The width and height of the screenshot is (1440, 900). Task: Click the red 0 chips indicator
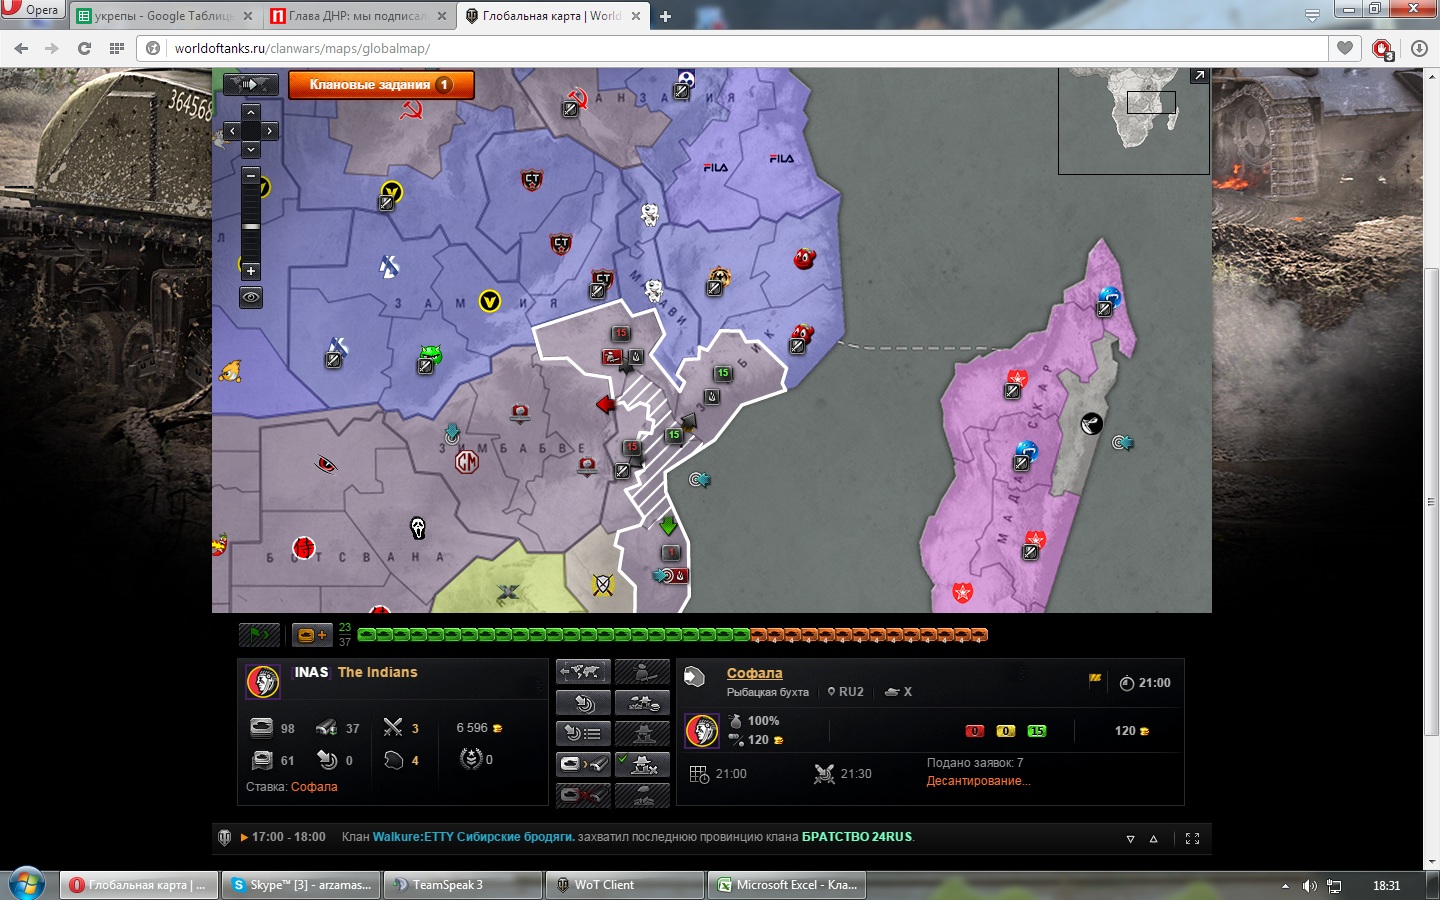pyautogui.click(x=975, y=731)
